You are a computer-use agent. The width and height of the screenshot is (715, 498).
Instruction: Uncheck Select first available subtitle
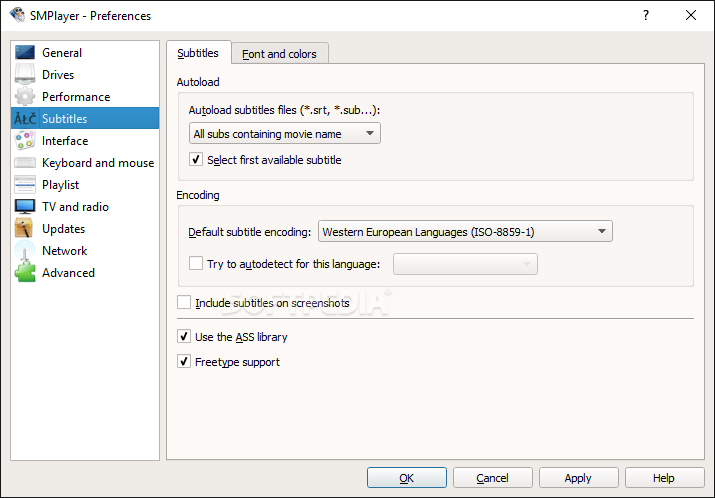point(196,160)
